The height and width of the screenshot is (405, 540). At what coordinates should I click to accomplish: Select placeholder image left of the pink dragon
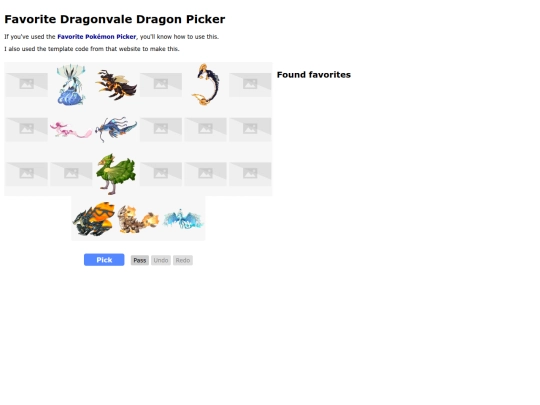pyautogui.click(x=27, y=129)
